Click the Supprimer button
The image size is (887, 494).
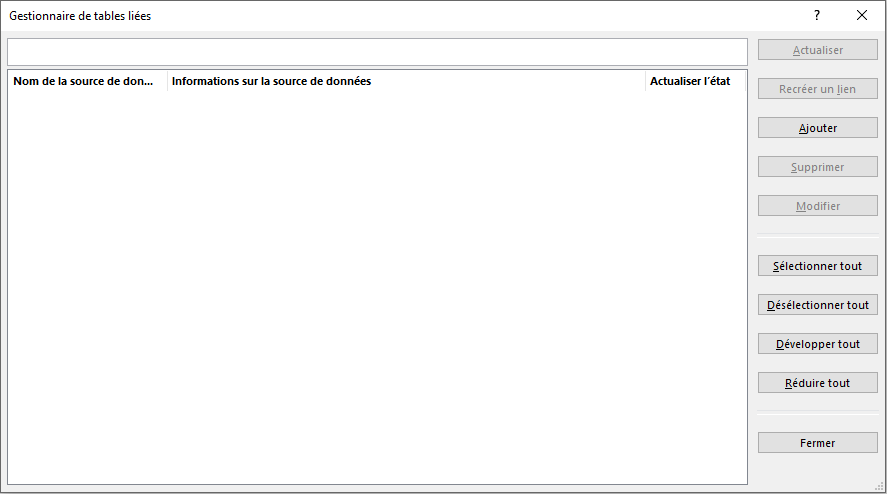[817, 167]
